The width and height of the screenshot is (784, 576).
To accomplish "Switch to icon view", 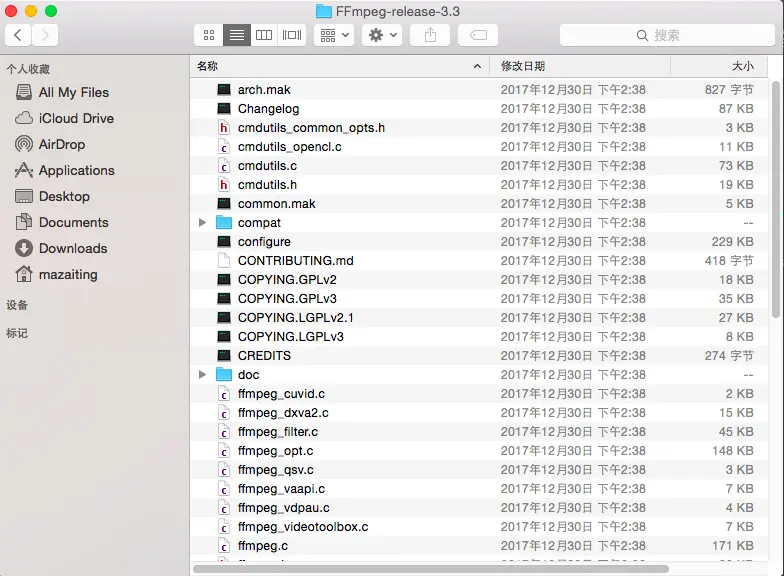I will click(x=208, y=35).
